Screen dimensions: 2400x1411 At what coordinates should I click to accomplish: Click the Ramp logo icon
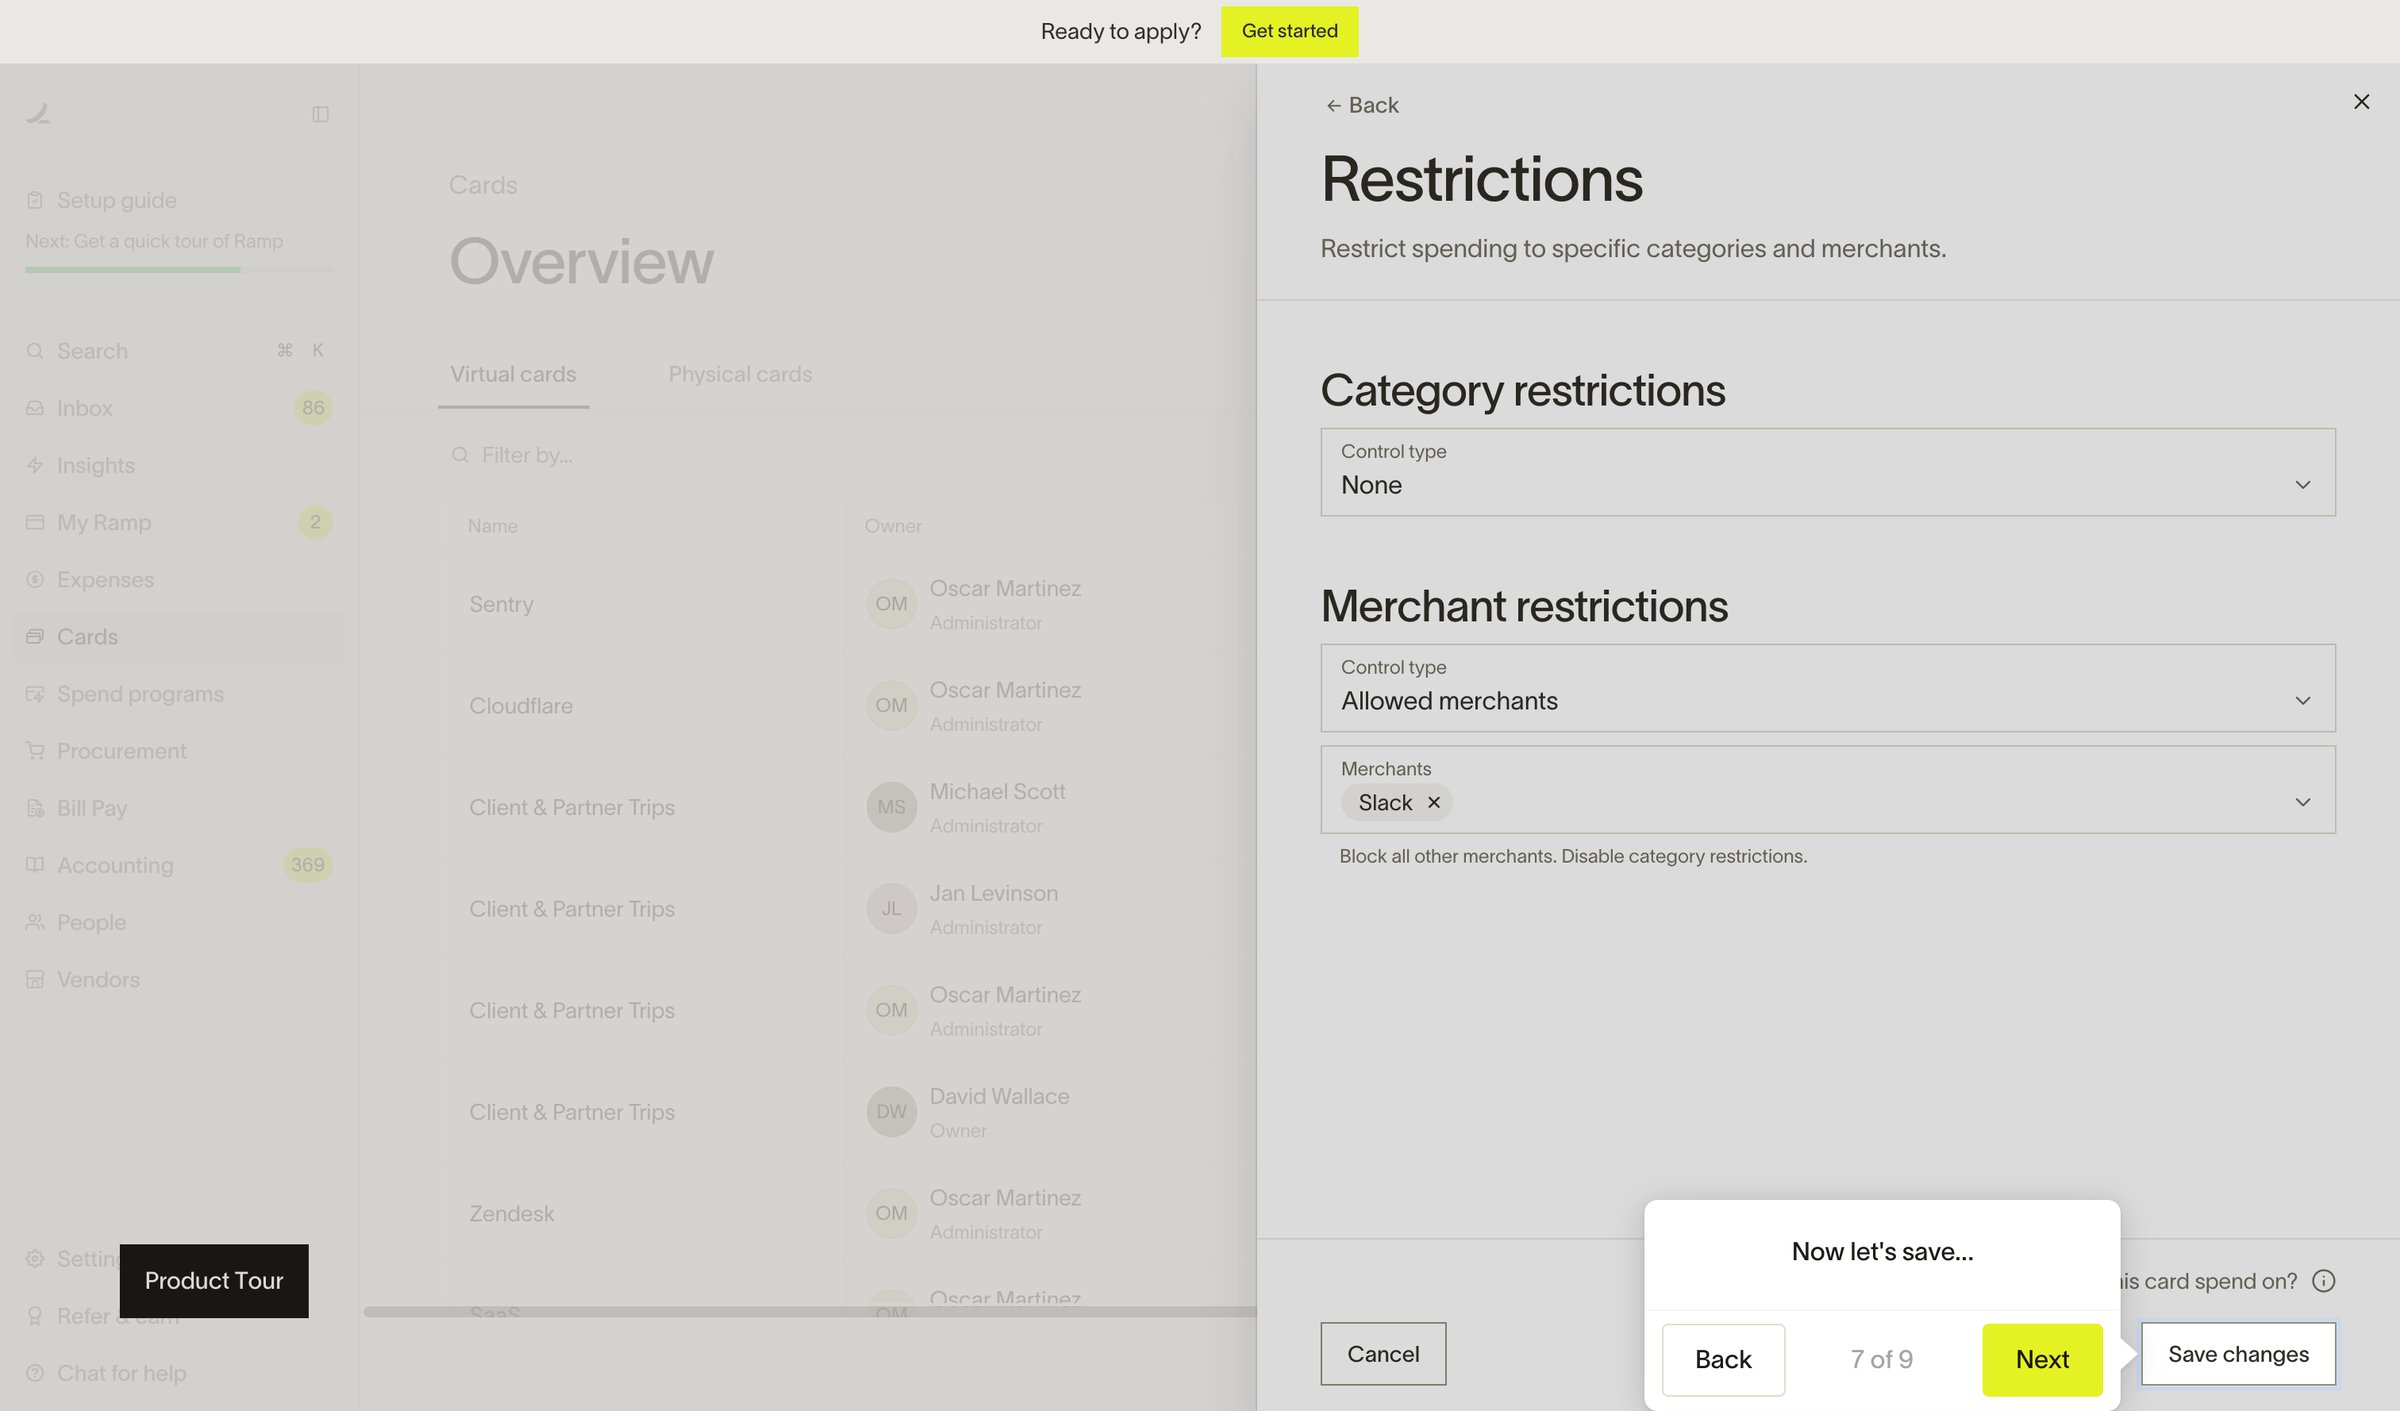pos(38,114)
